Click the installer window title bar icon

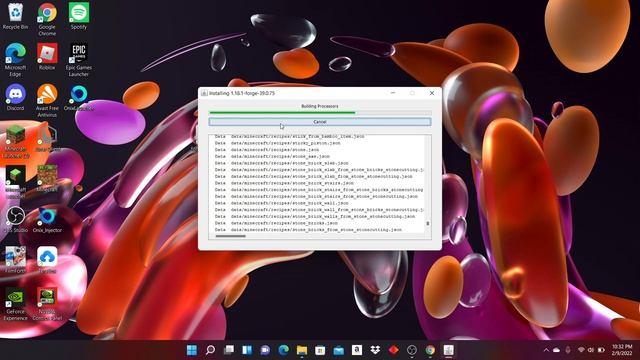tap(204, 93)
